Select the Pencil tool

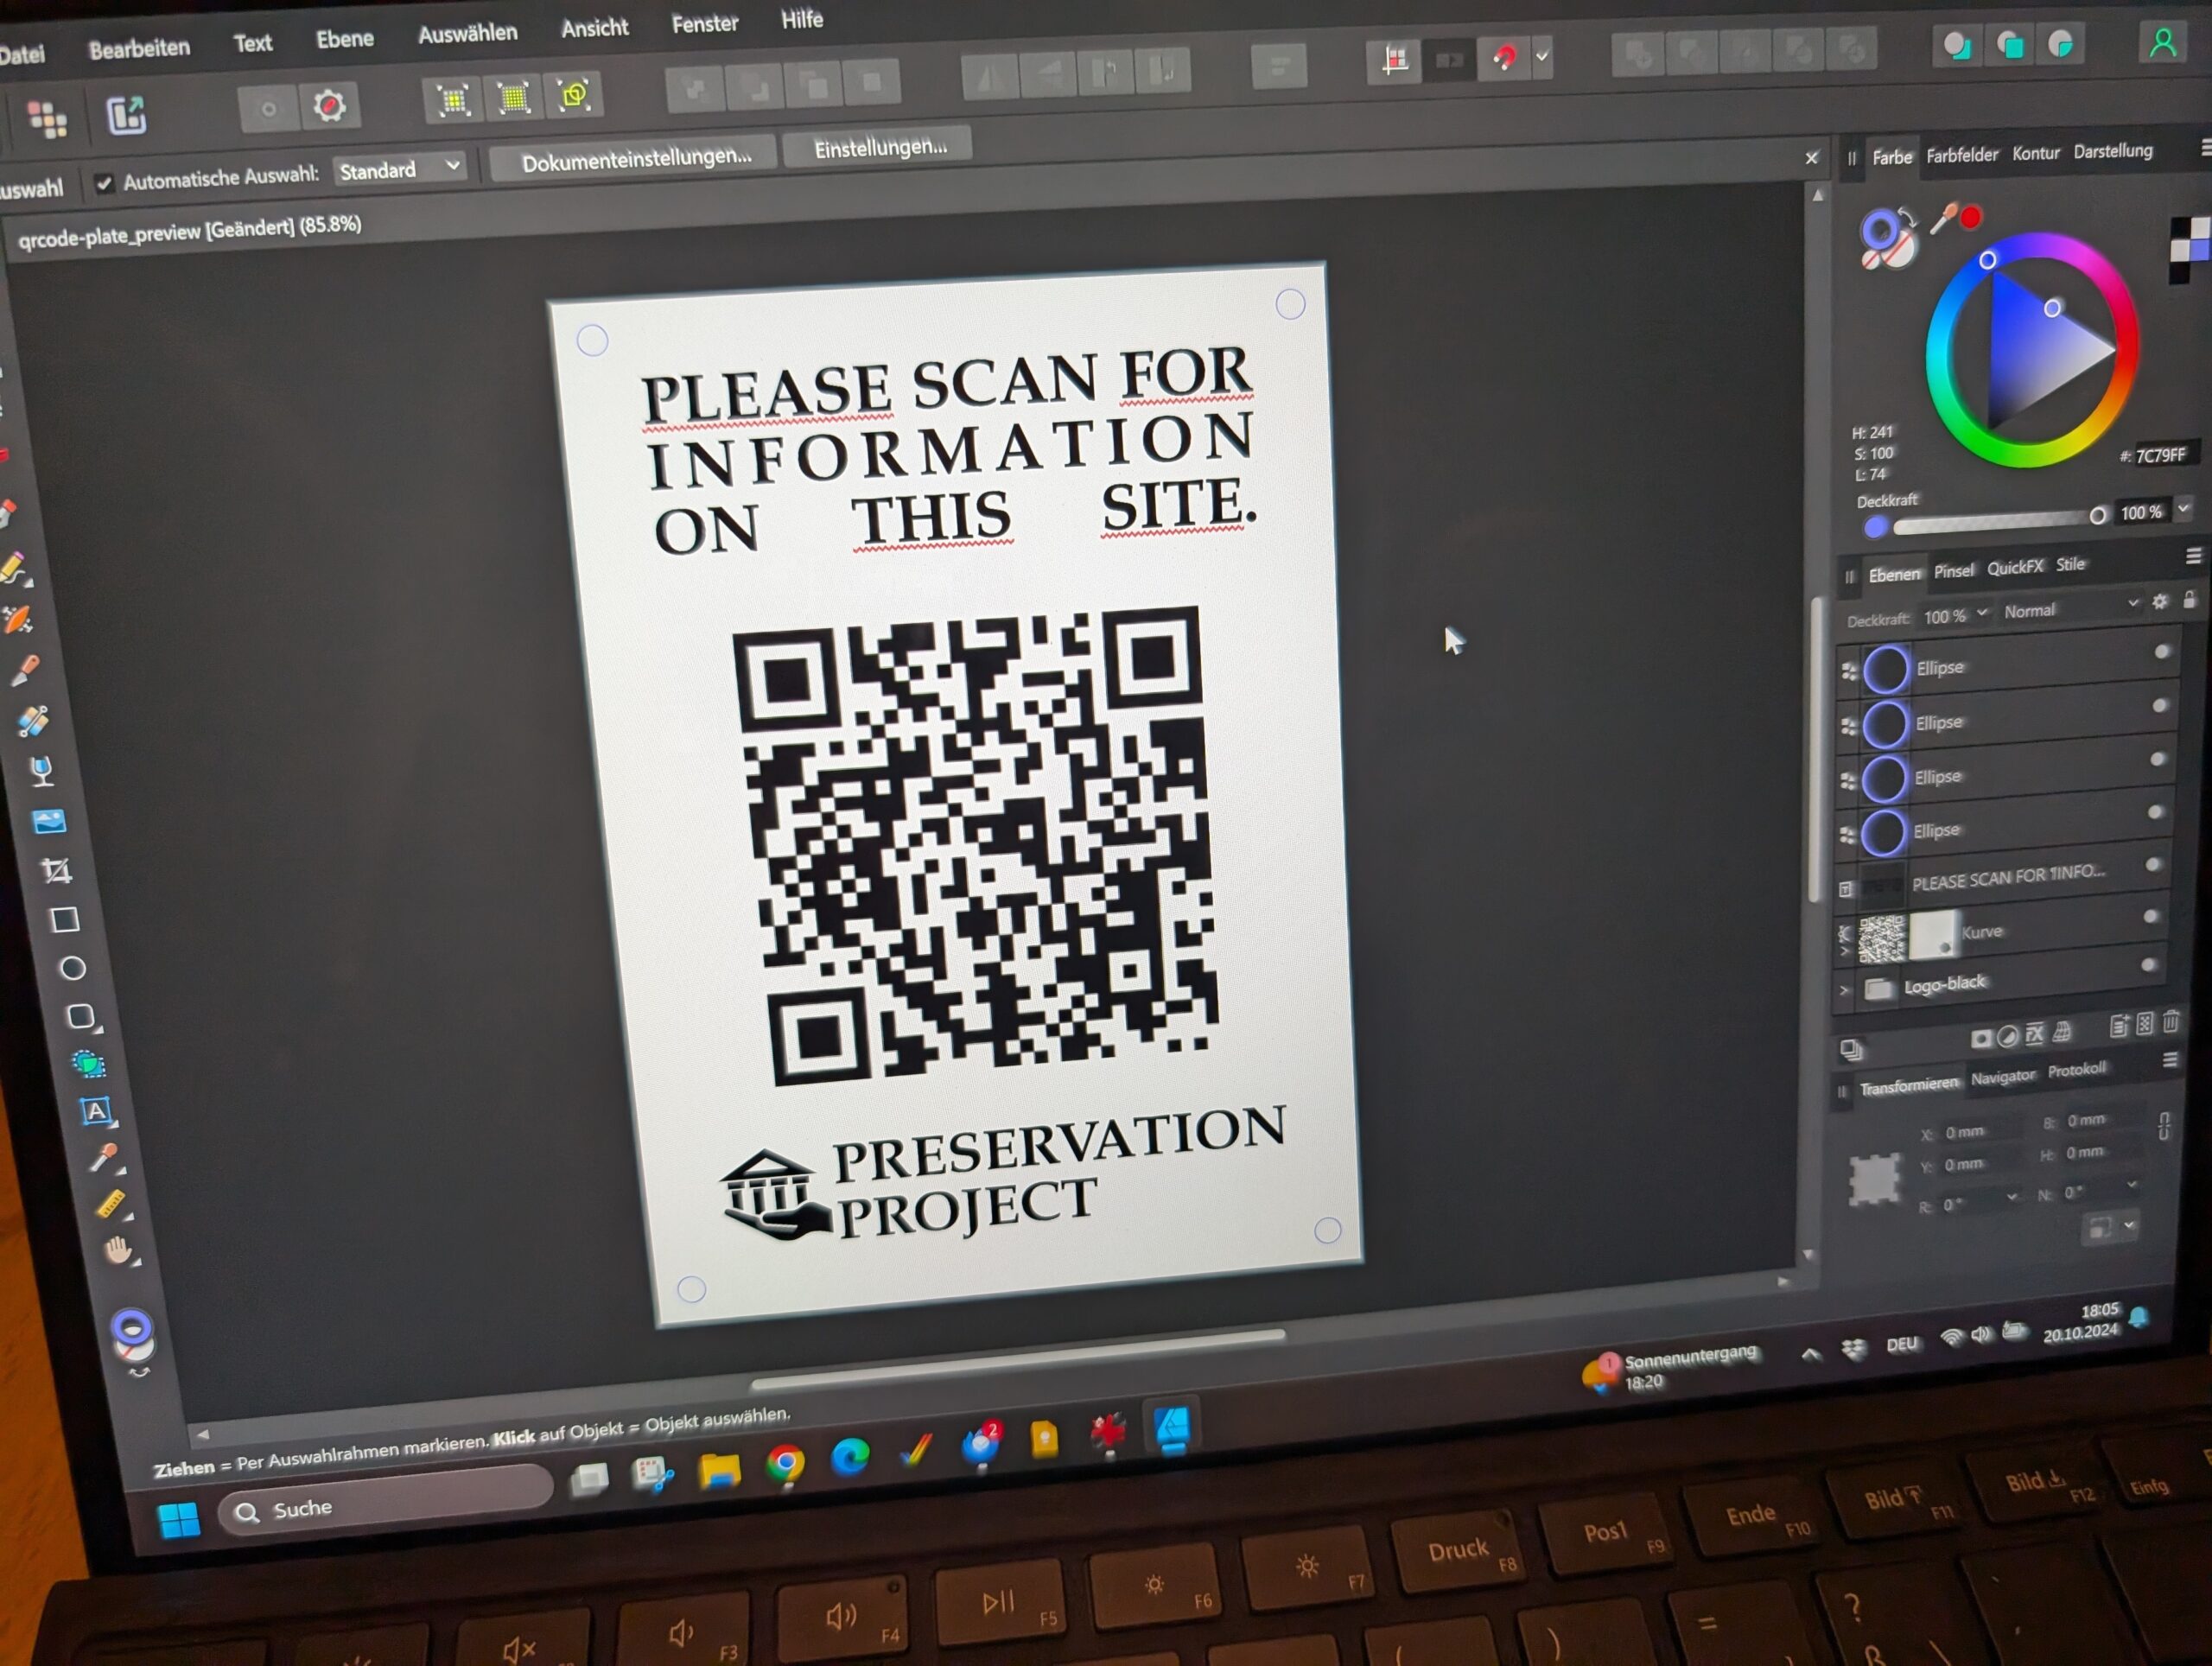(x=14, y=569)
